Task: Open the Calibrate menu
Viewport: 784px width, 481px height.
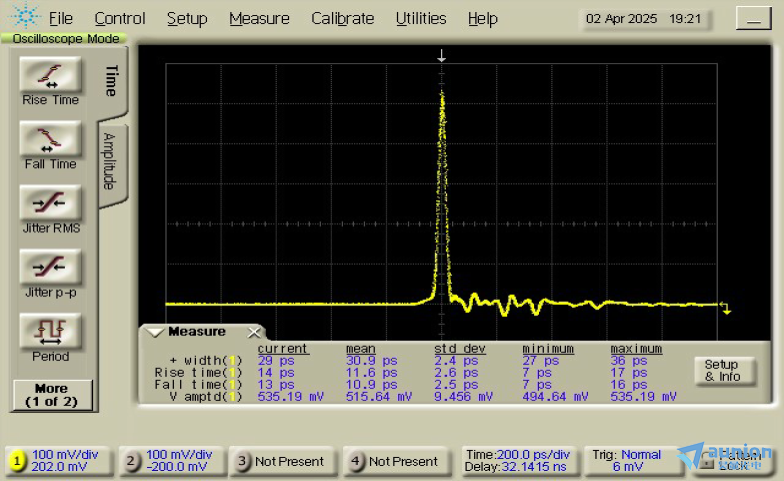Action: click(342, 18)
